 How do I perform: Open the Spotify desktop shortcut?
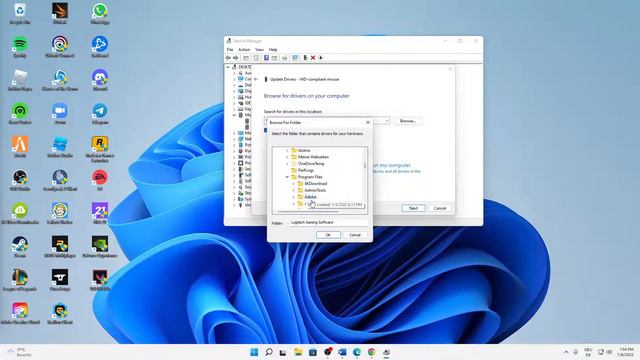20,47
